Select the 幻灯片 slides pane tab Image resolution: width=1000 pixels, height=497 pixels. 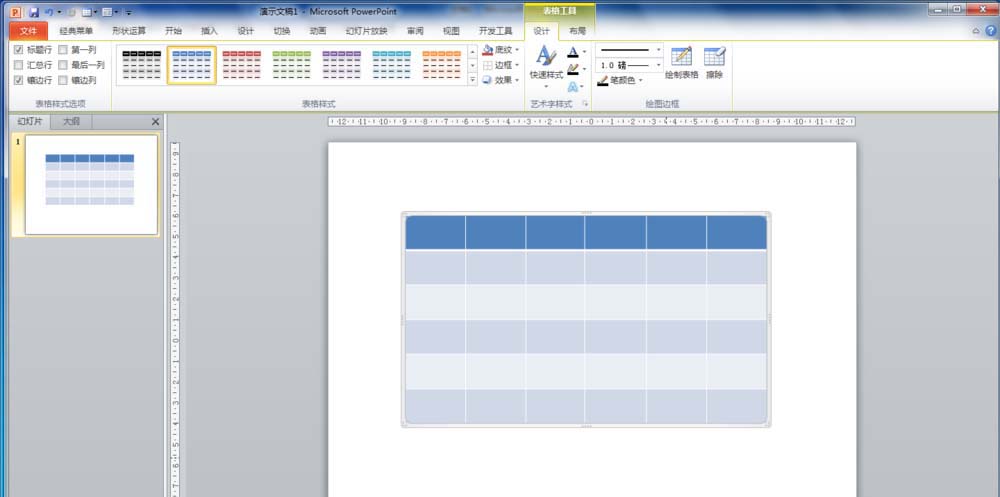click(30, 122)
